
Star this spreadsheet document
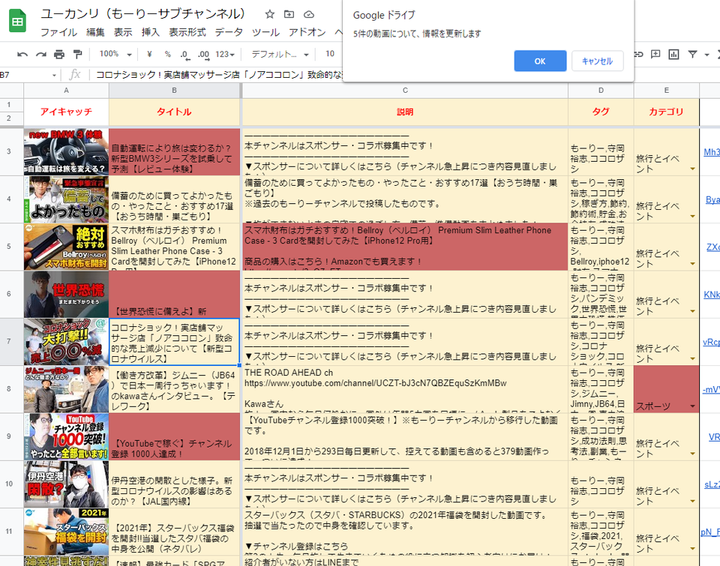point(270,14)
